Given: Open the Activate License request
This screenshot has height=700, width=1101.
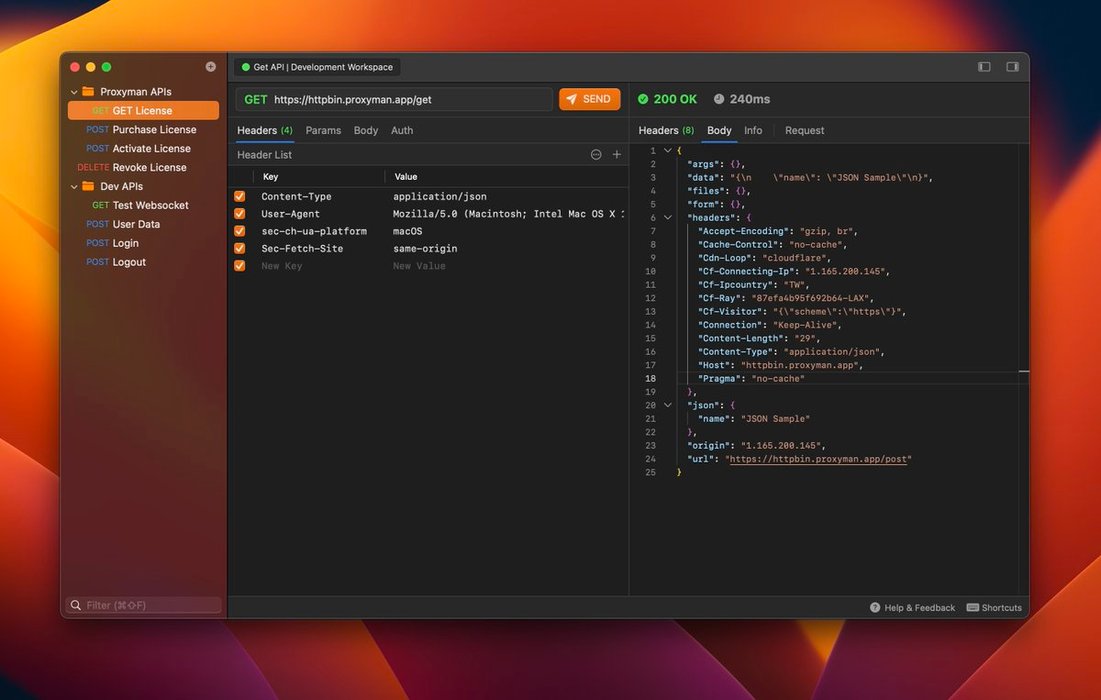Looking at the screenshot, I should click(143, 148).
